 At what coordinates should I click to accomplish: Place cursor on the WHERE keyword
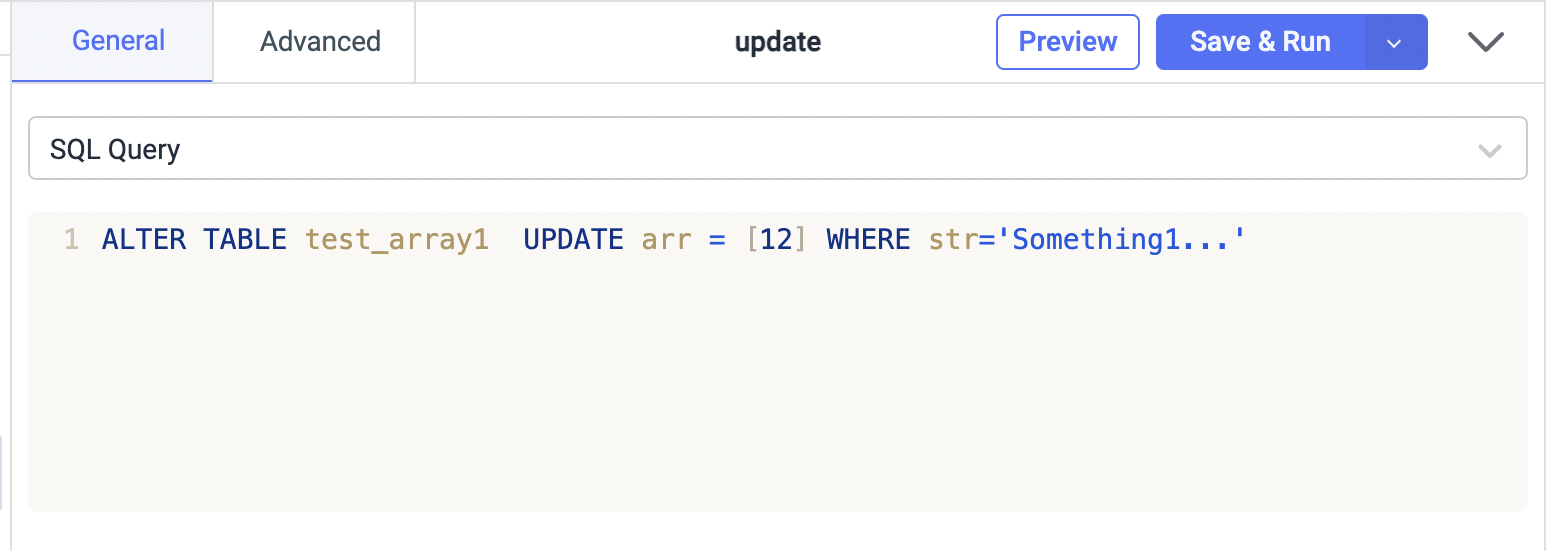pyautogui.click(x=868, y=240)
